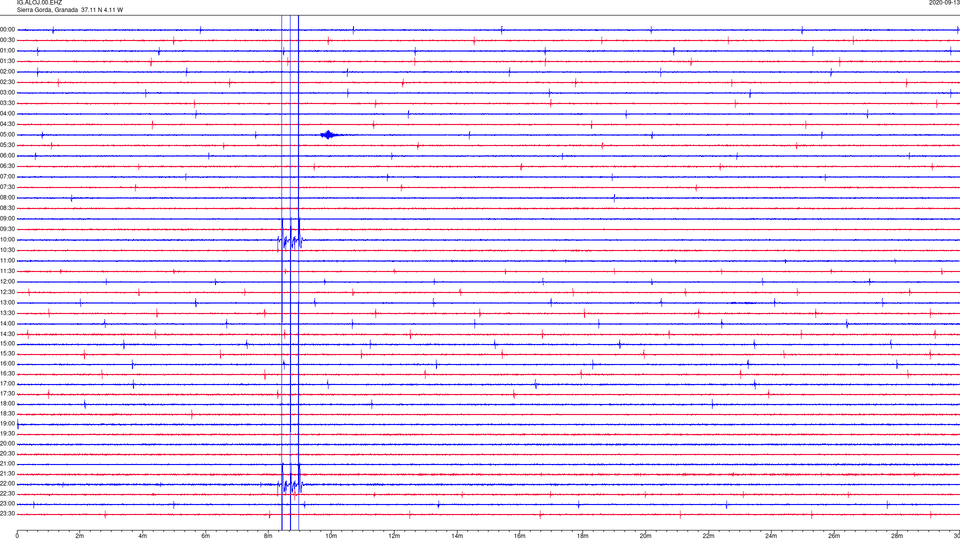Select the 10m axis tick label
This screenshot has height=540, width=960.
[331, 536]
